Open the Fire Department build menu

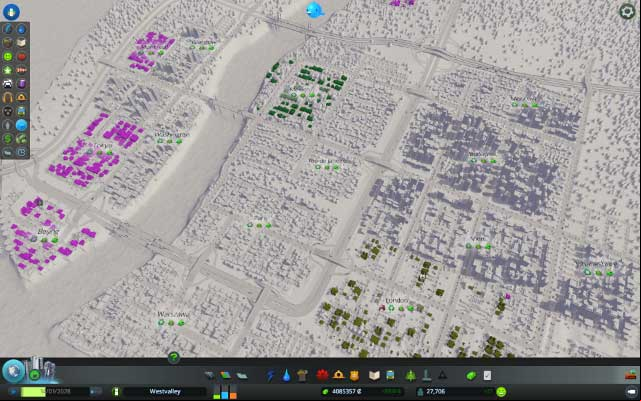(x=338, y=375)
